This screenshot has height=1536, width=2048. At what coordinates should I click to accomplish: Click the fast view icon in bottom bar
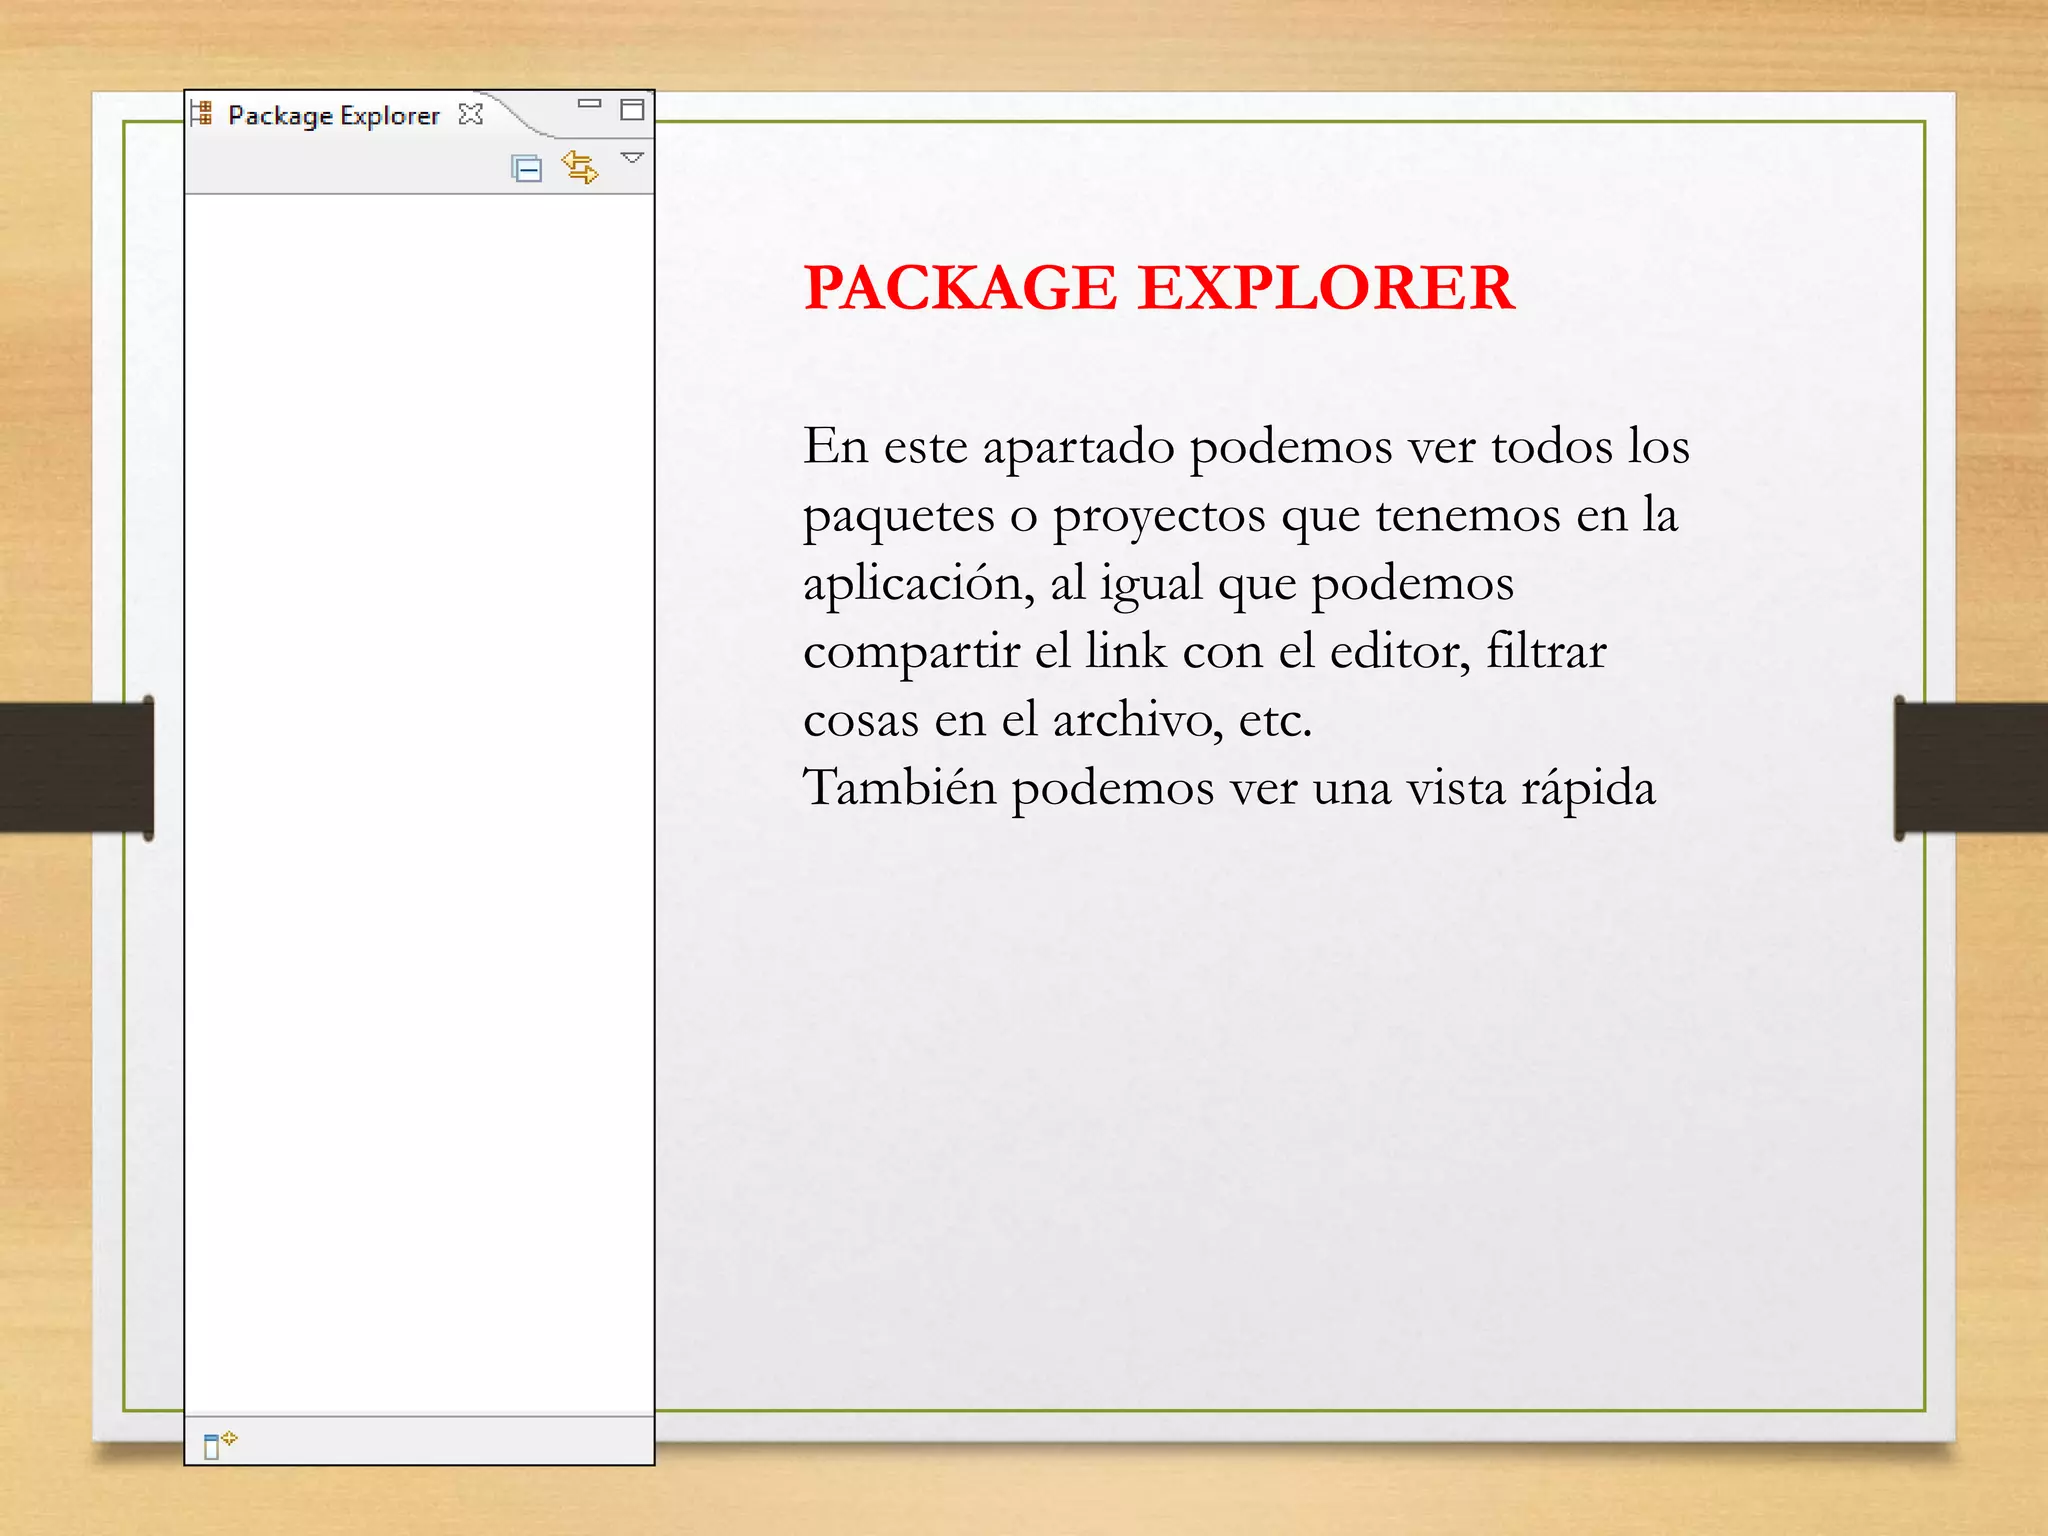[219, 1444]
